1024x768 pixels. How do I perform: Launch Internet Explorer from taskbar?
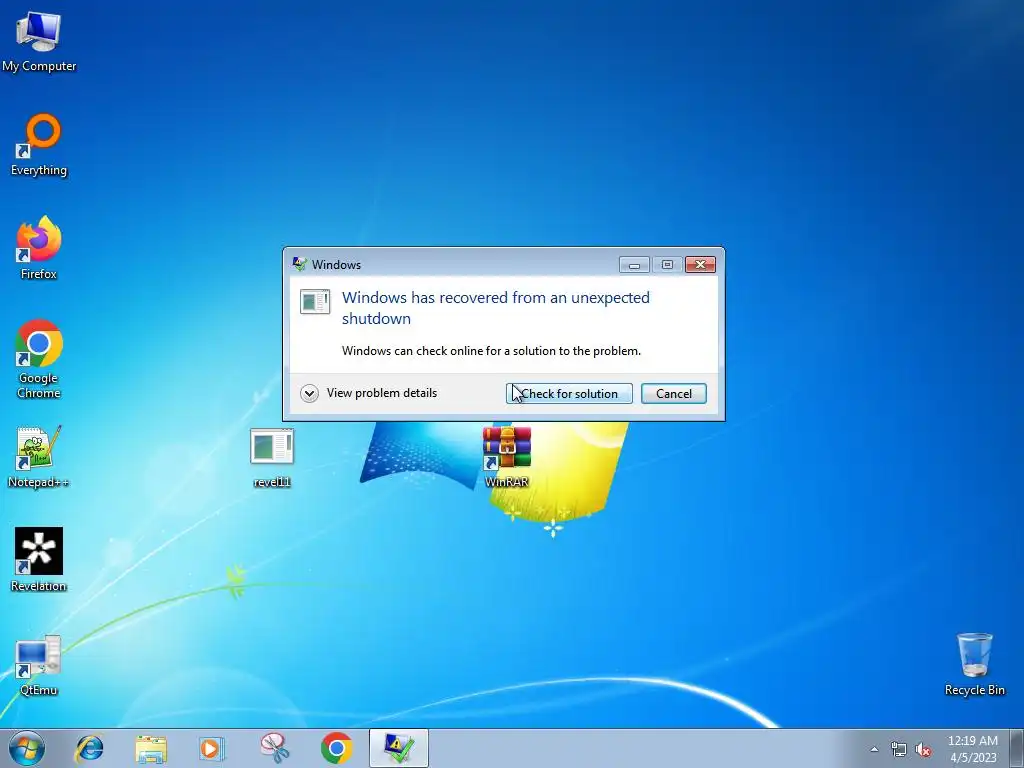coord(89,748)
